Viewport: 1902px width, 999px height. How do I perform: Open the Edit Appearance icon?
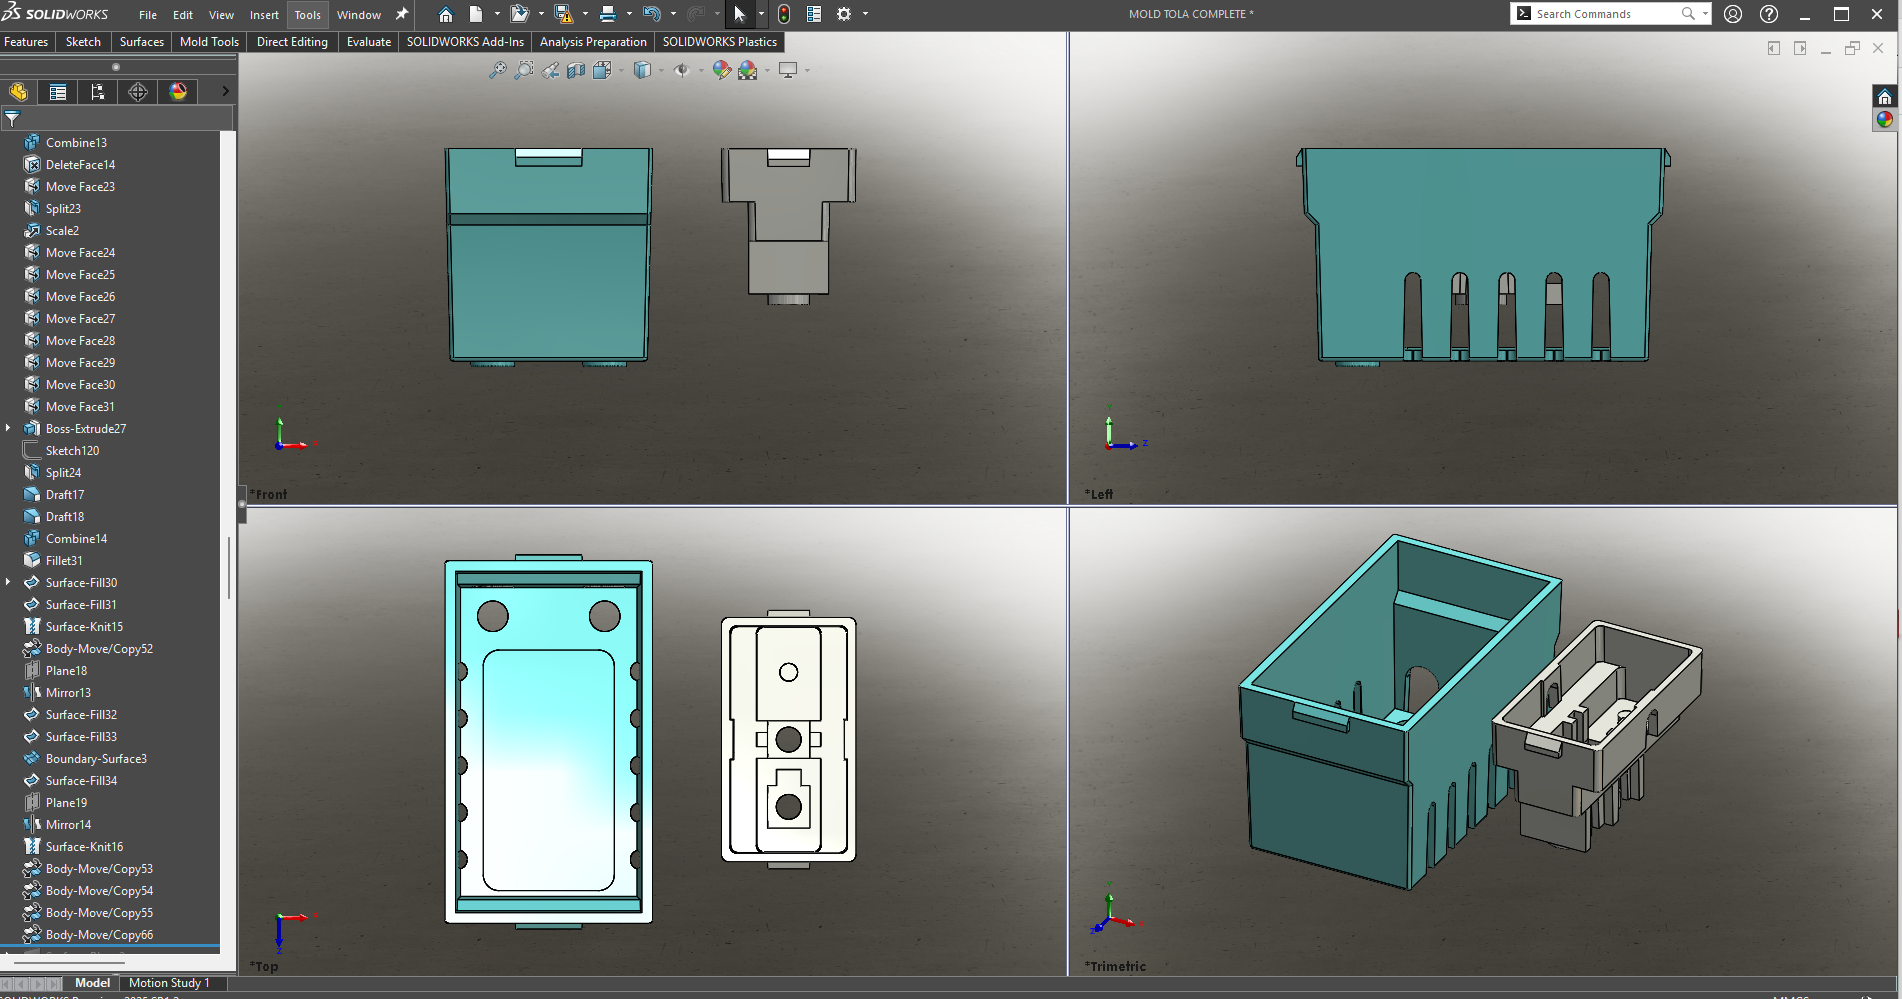click(x=721, y=70)
